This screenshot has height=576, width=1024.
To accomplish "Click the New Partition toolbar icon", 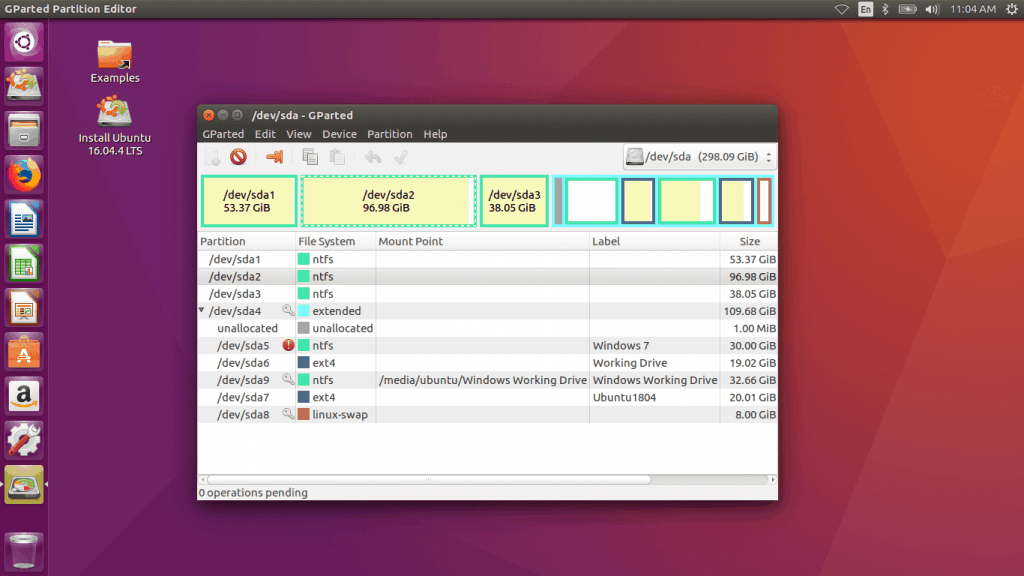I will (213, 157).
